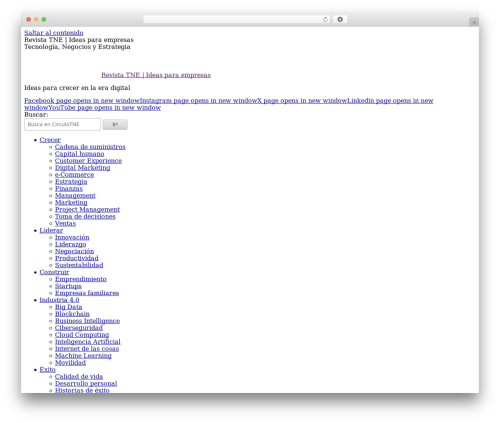Click the round extension icon beside address bar
500x423 pixels.
340,20
